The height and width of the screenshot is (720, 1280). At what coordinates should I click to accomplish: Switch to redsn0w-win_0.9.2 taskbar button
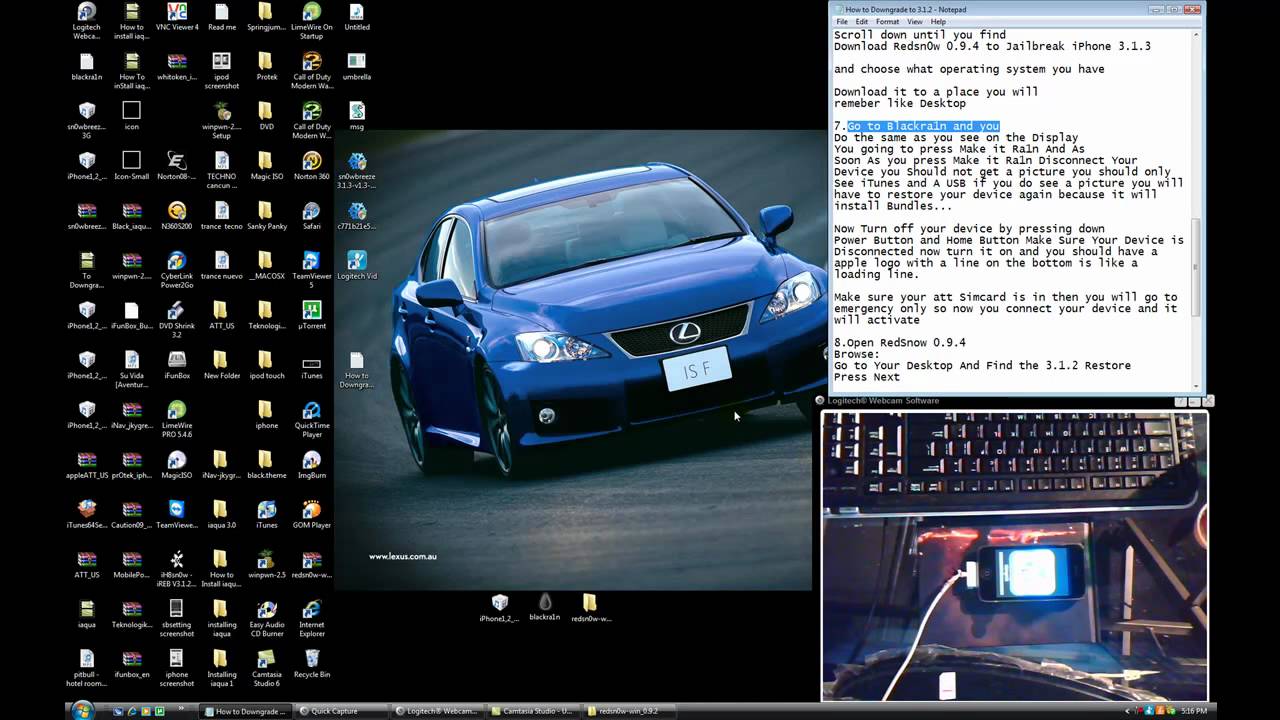[630, 711]
